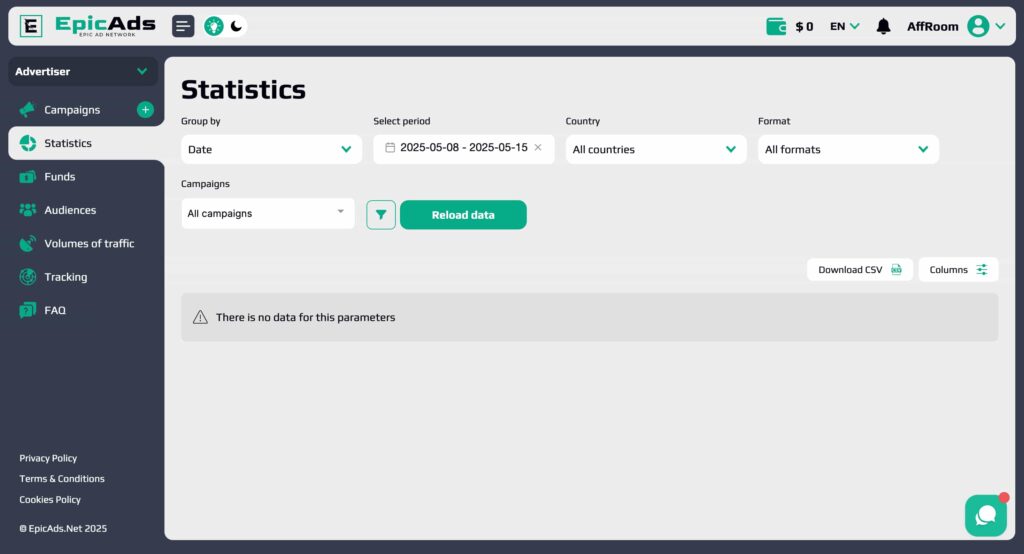This screenshot has height=554, width=1024.
Task: Click the Reload data button
Action: [x=463, y=215]
